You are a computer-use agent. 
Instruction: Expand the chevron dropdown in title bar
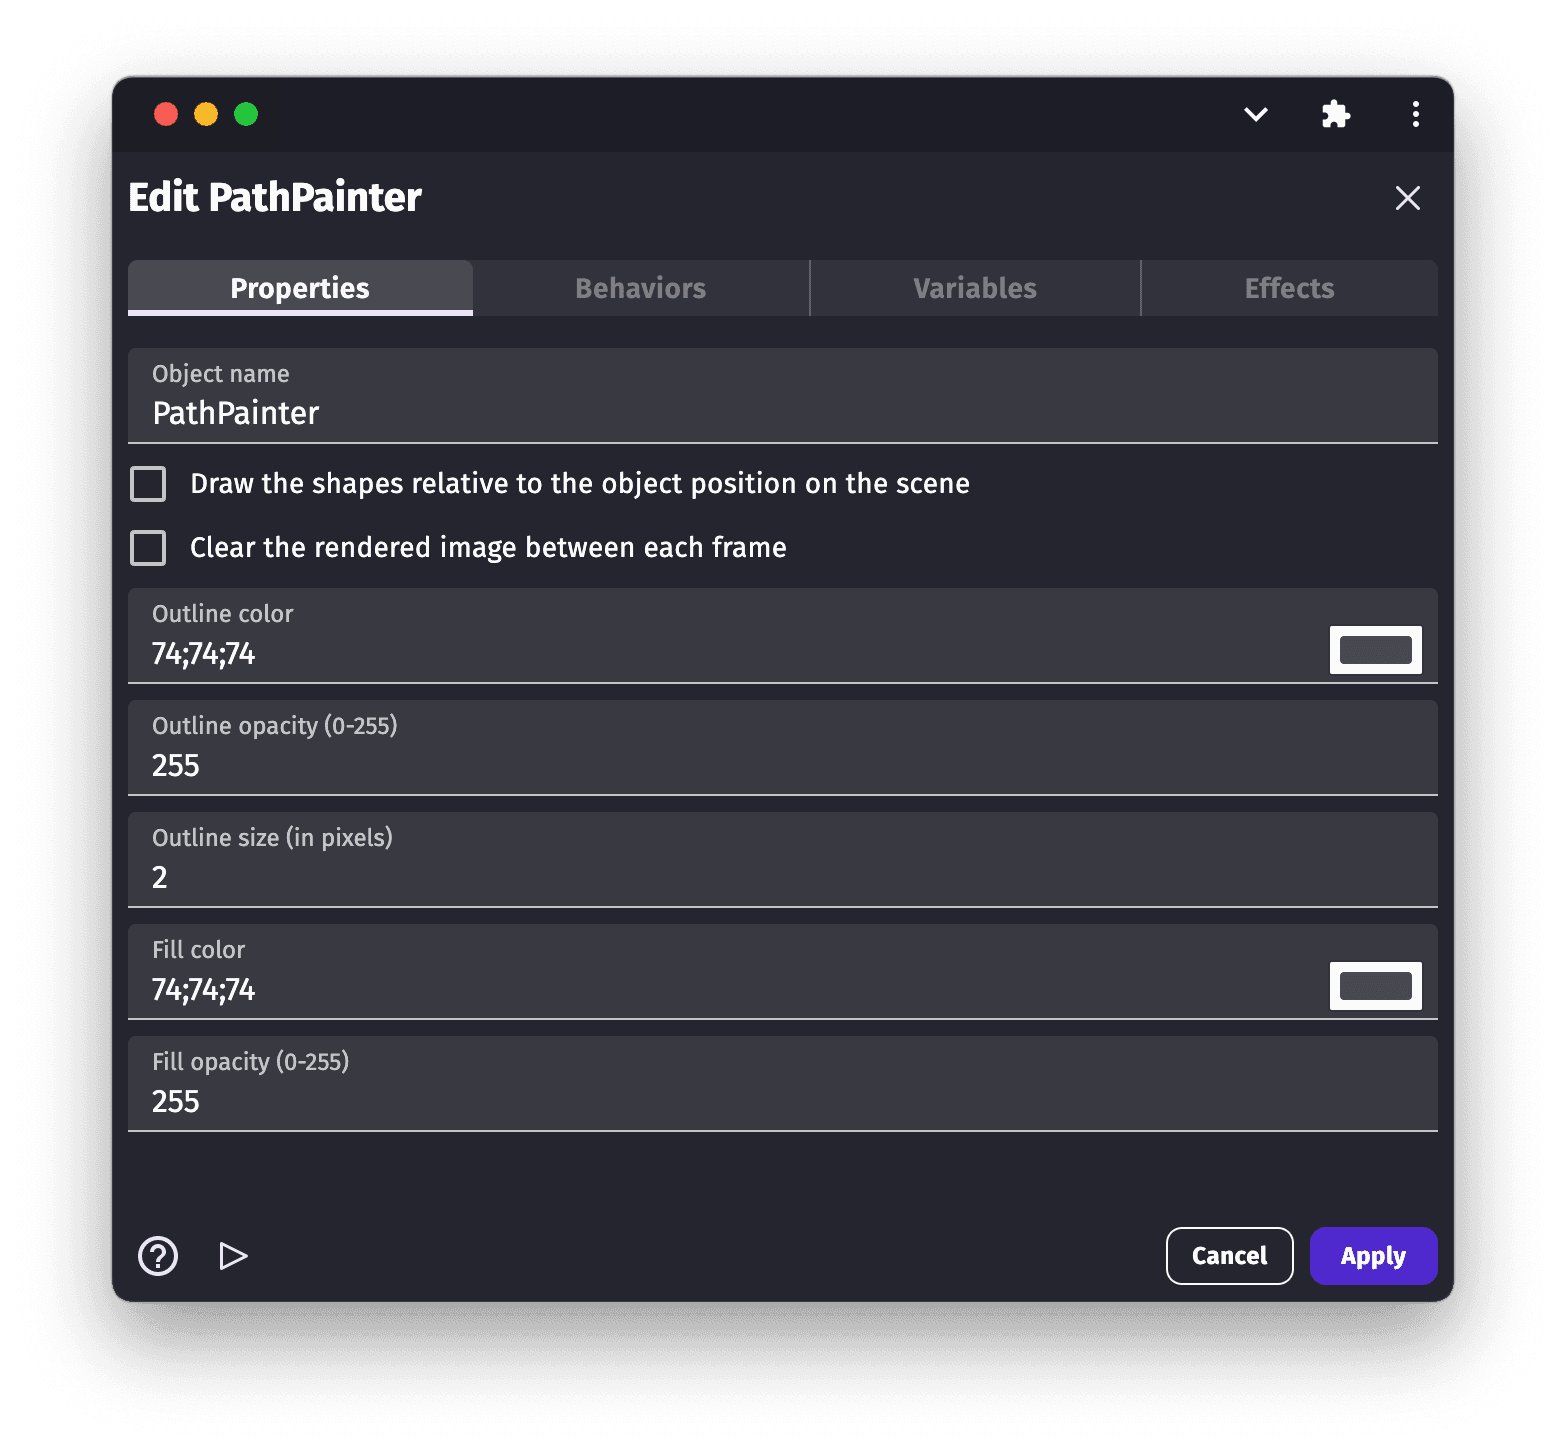(x=1255, y=114)
